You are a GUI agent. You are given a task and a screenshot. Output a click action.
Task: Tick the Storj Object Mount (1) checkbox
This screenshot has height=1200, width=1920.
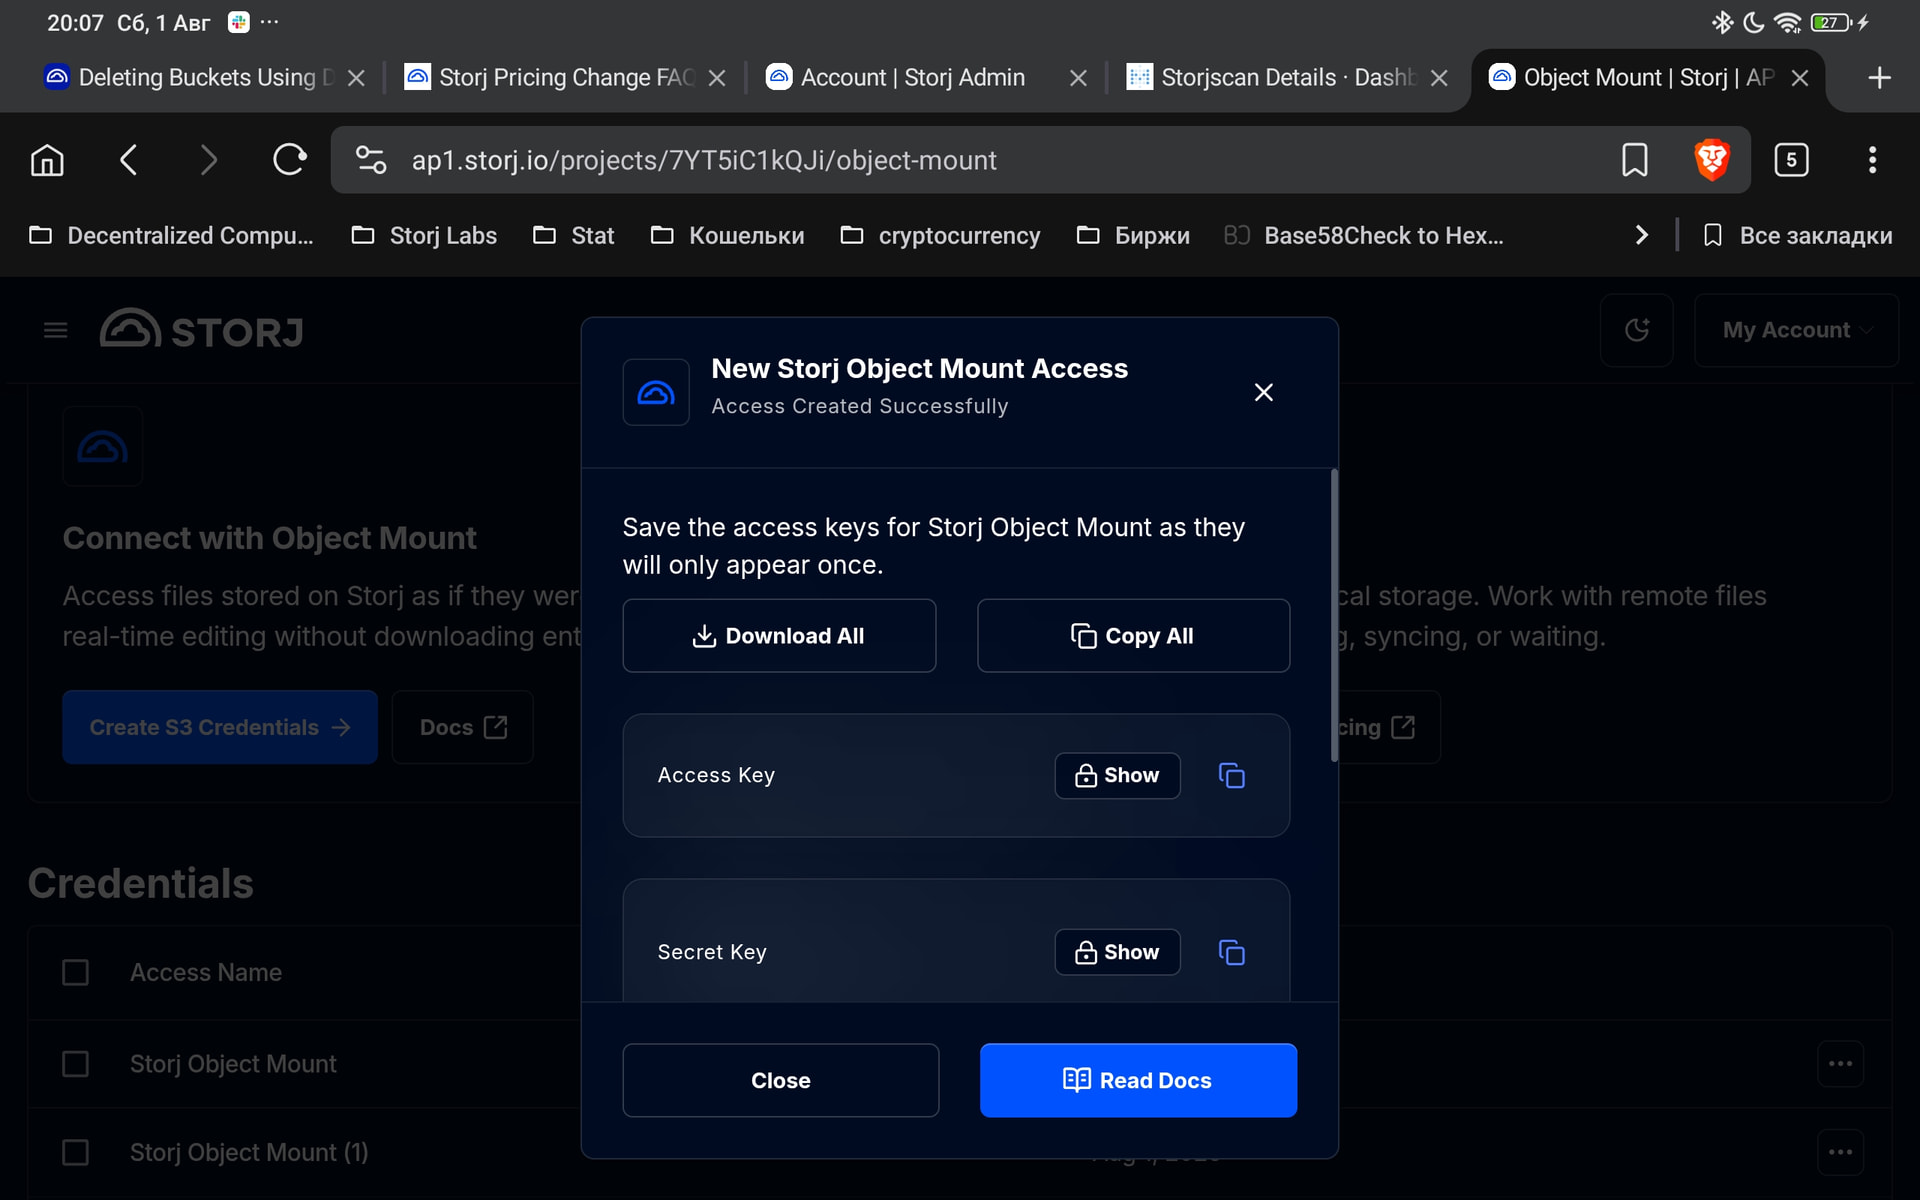tap(76, 1152)
